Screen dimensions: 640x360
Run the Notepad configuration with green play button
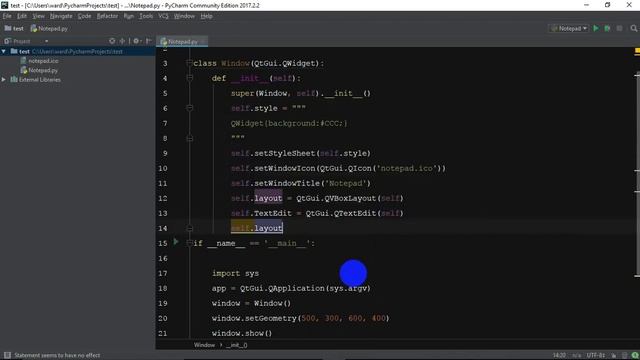click(x=596, y=28)
